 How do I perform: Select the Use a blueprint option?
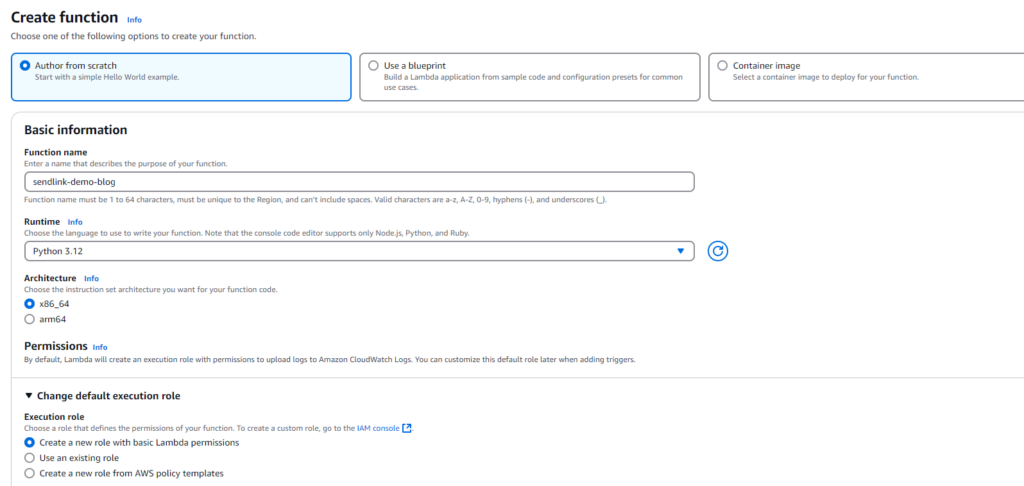373,66
